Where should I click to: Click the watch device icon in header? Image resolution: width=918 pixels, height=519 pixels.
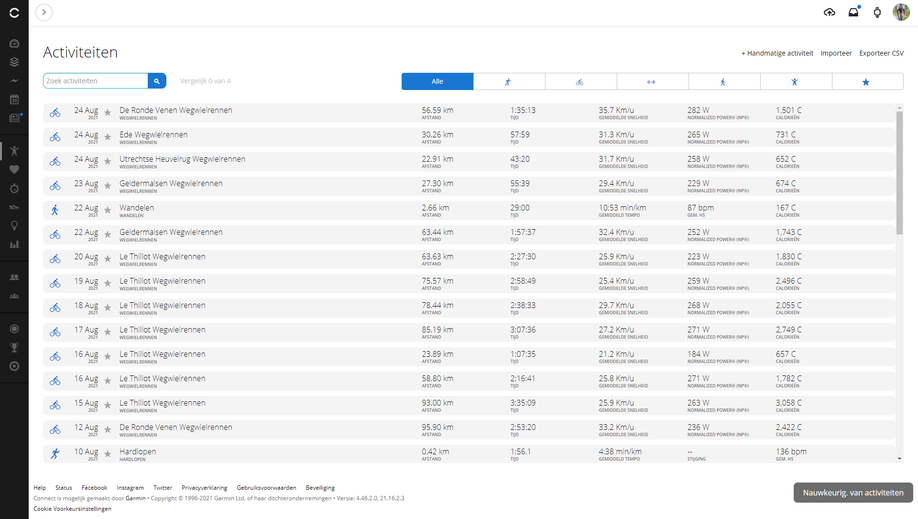coord(877,13)
